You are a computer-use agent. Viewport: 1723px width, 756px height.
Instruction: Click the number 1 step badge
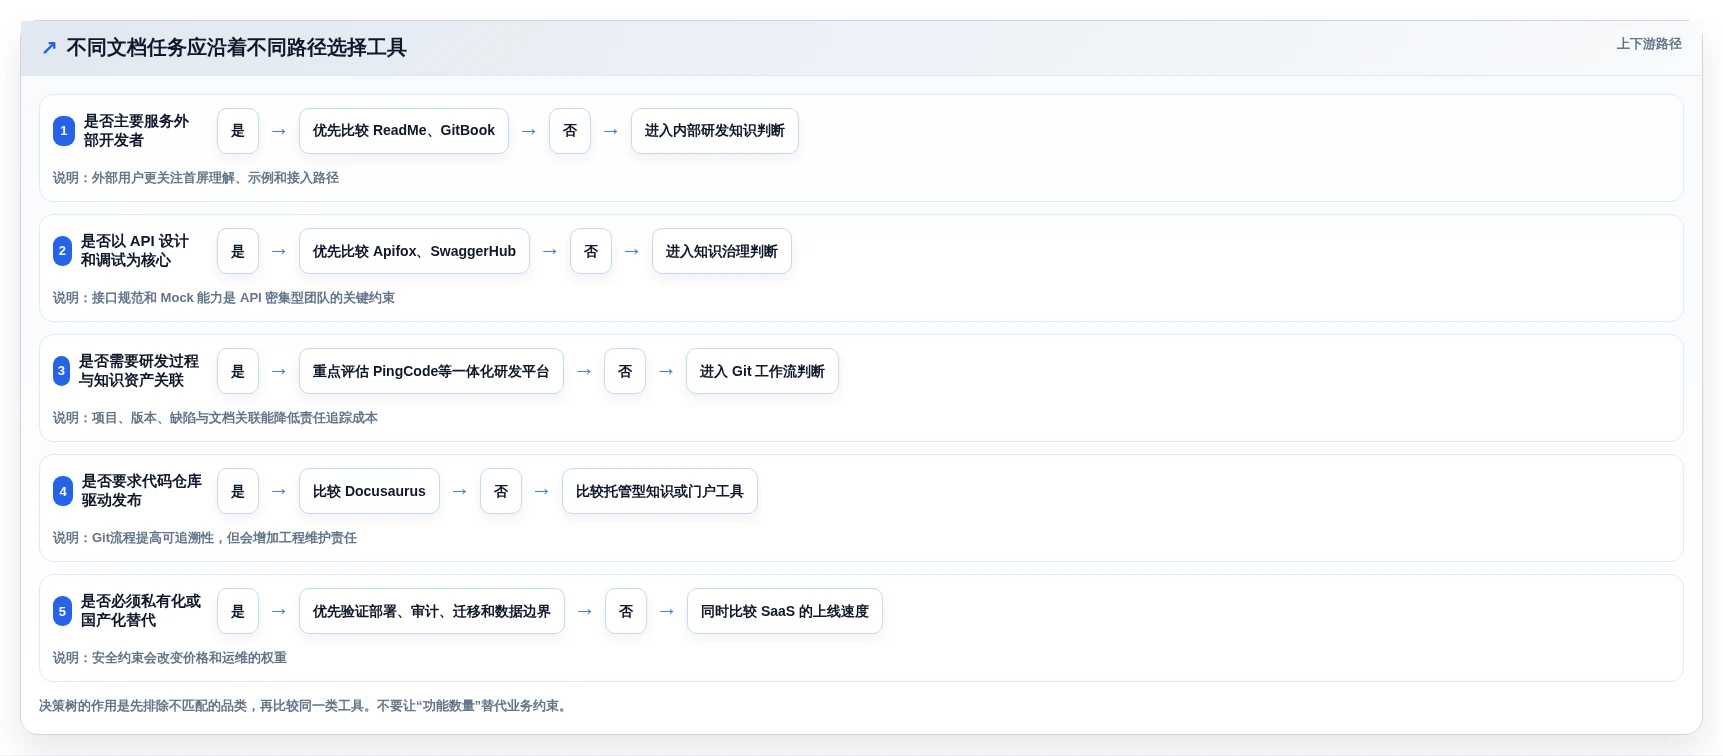[x=64, y=131]
